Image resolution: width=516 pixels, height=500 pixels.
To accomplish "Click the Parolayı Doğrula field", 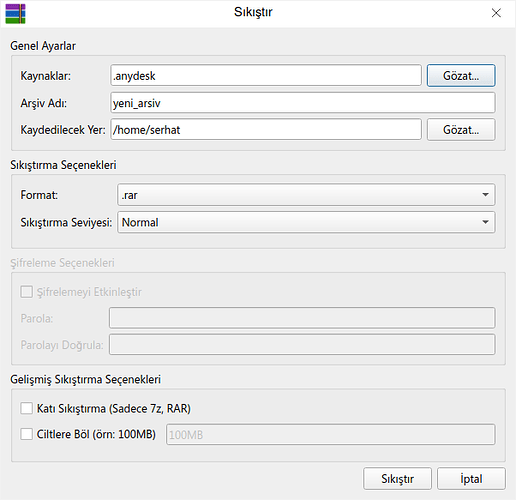I will (302, 345).
